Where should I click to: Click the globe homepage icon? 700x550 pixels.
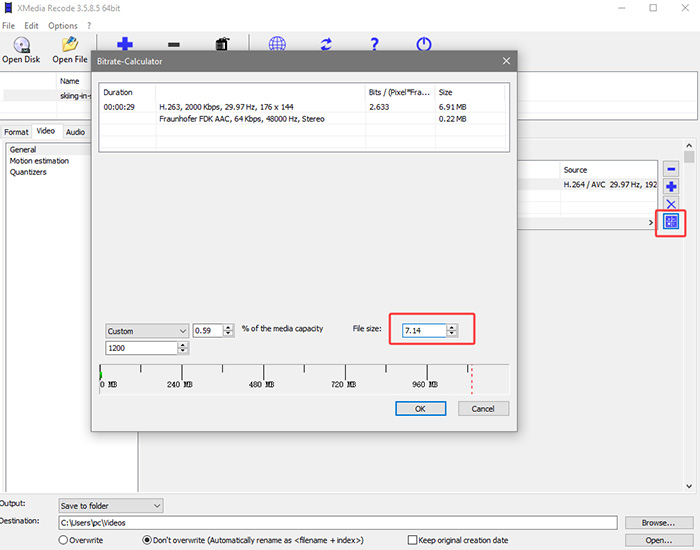pos(277,44)
